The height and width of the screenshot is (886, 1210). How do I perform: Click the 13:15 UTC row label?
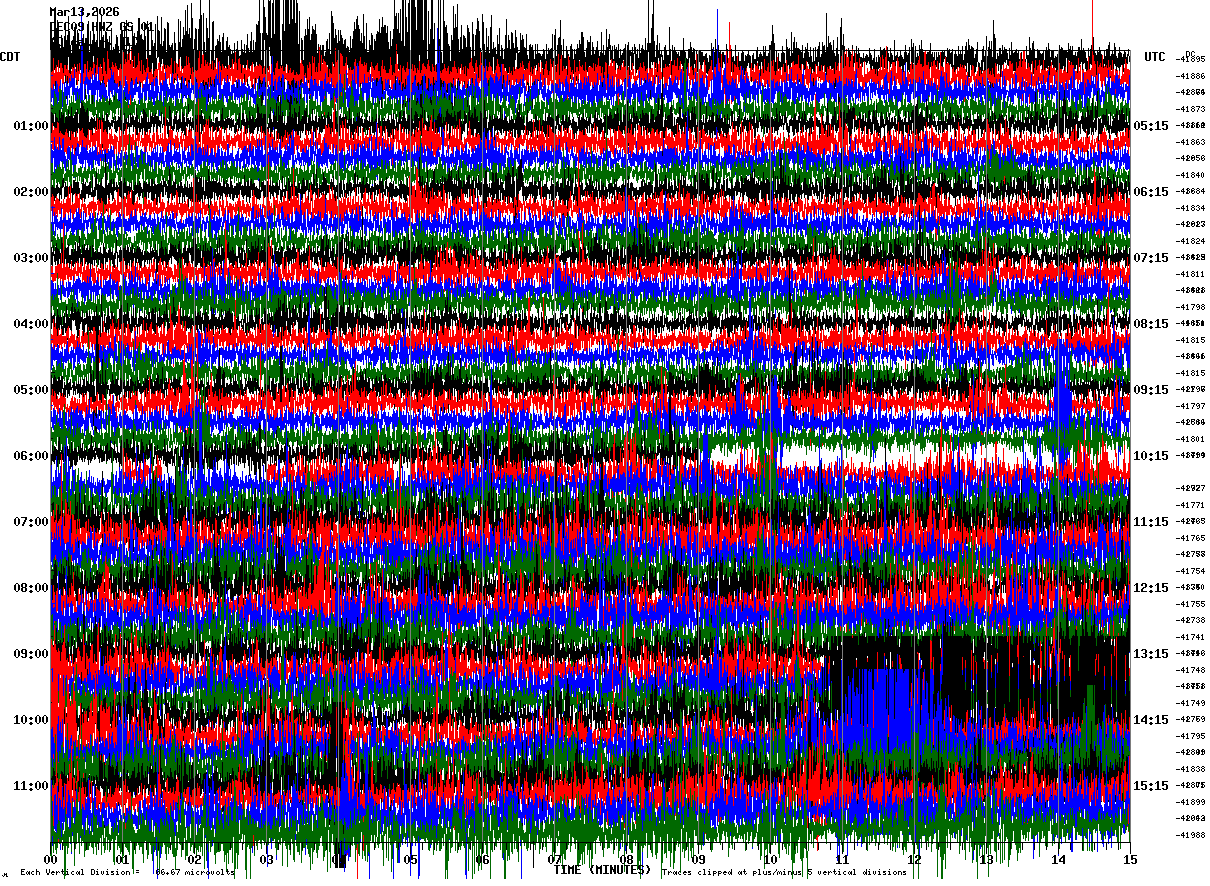click(x=1151, y=654)
